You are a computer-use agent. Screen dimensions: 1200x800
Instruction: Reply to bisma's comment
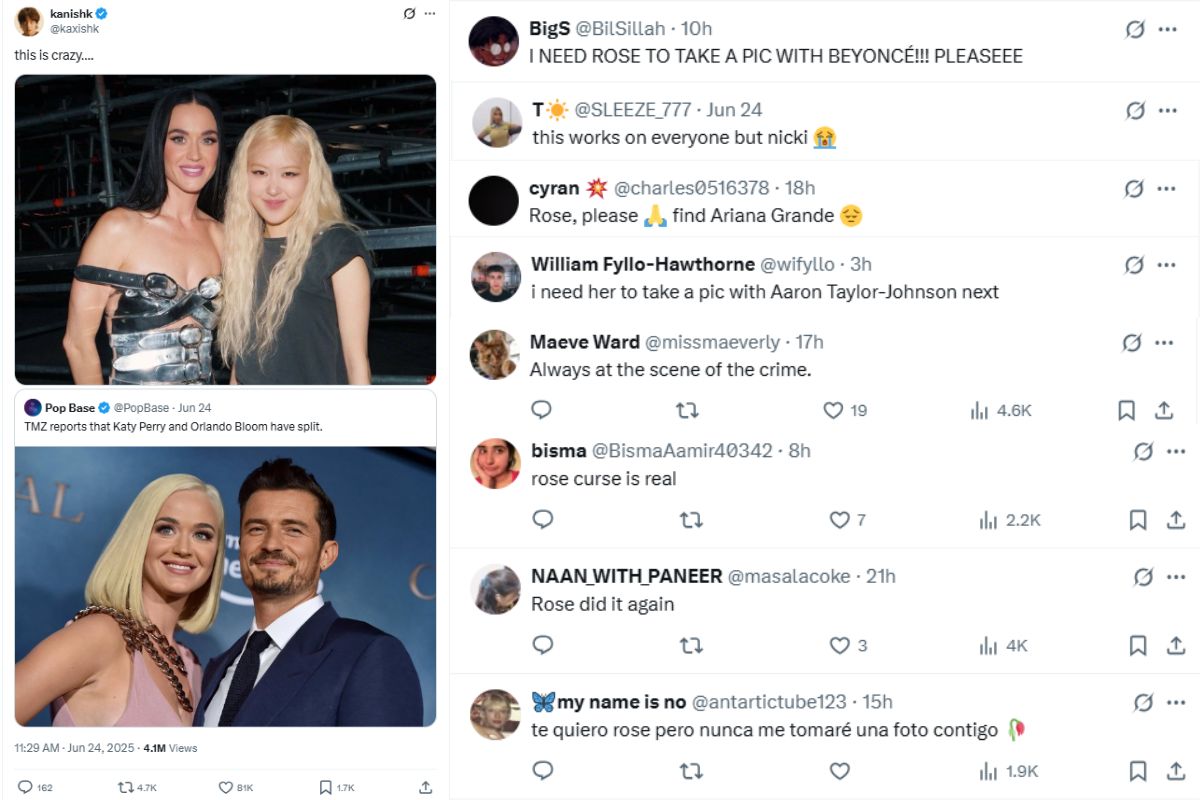point(543,520)
